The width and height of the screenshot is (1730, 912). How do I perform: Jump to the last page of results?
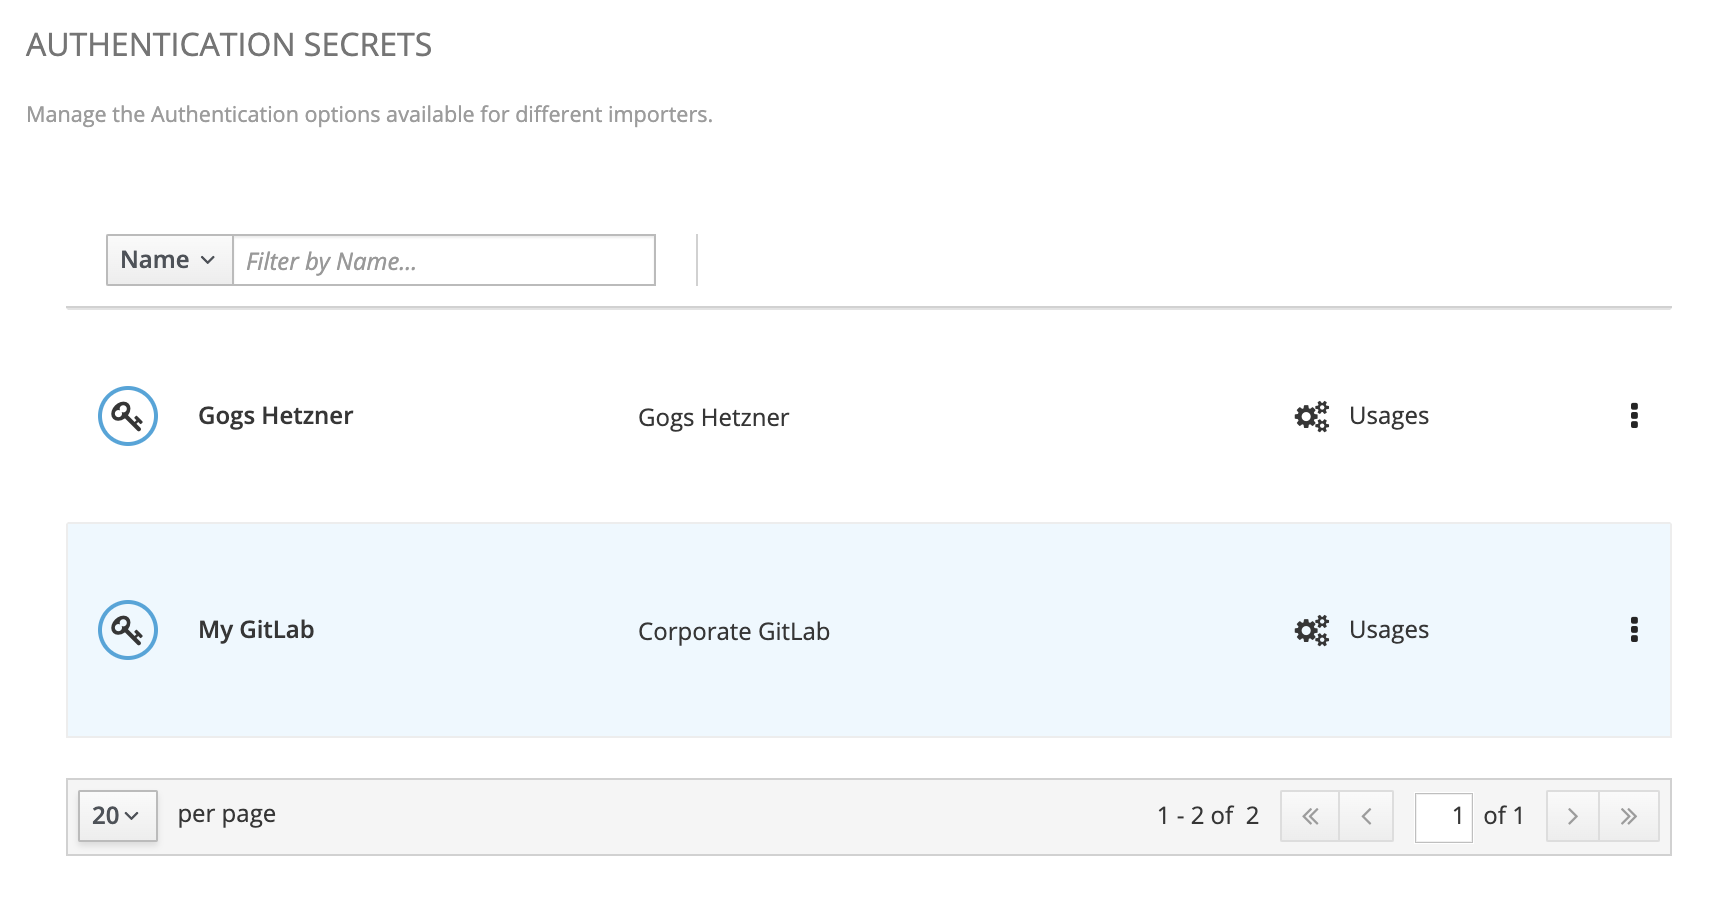point(1629,816)
